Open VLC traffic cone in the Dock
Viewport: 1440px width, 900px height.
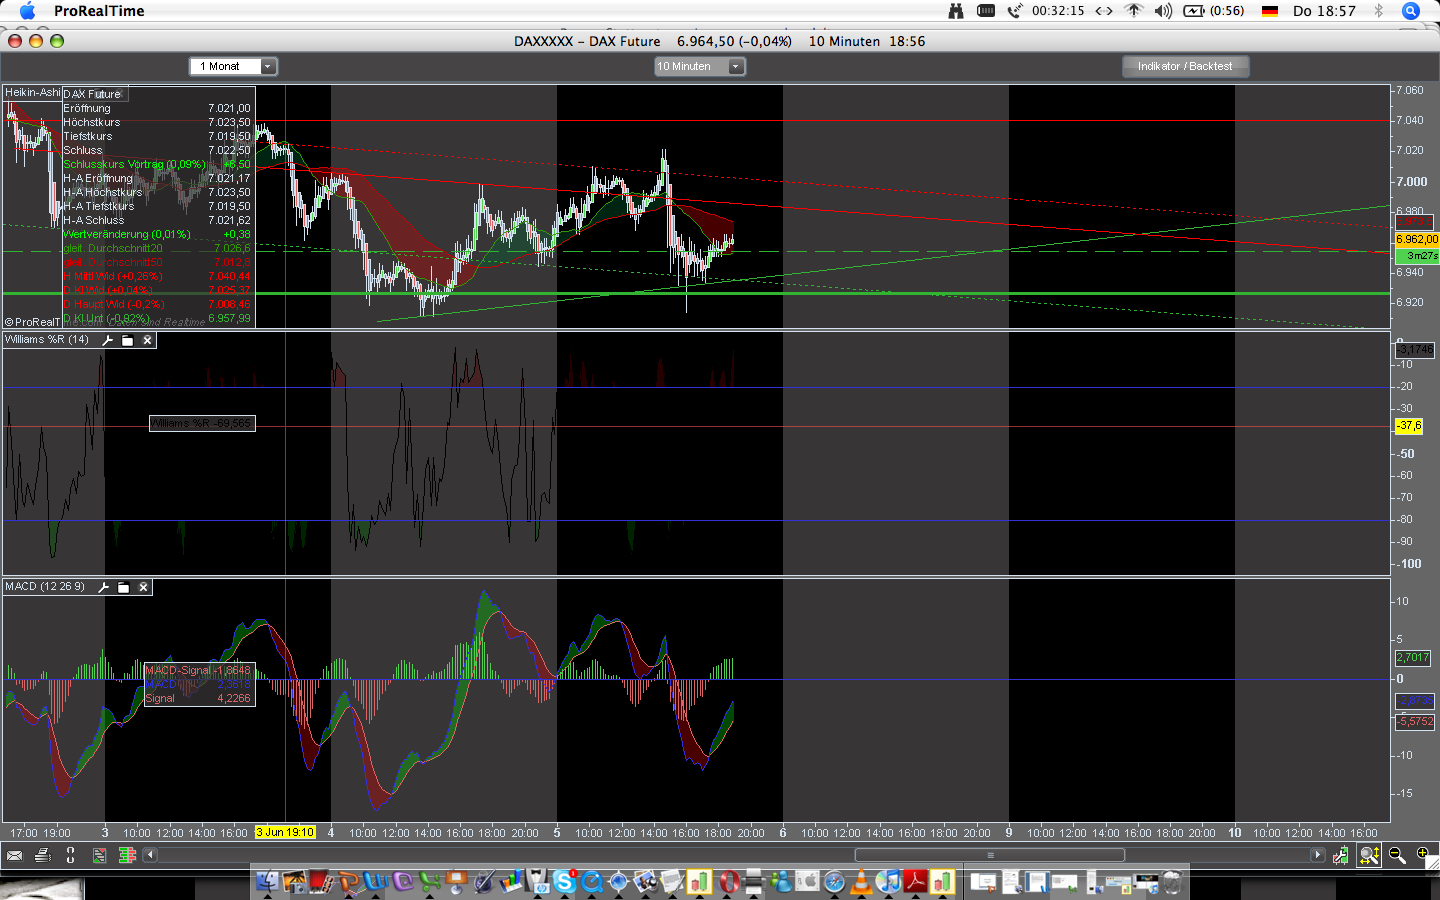tap(861, 882)
